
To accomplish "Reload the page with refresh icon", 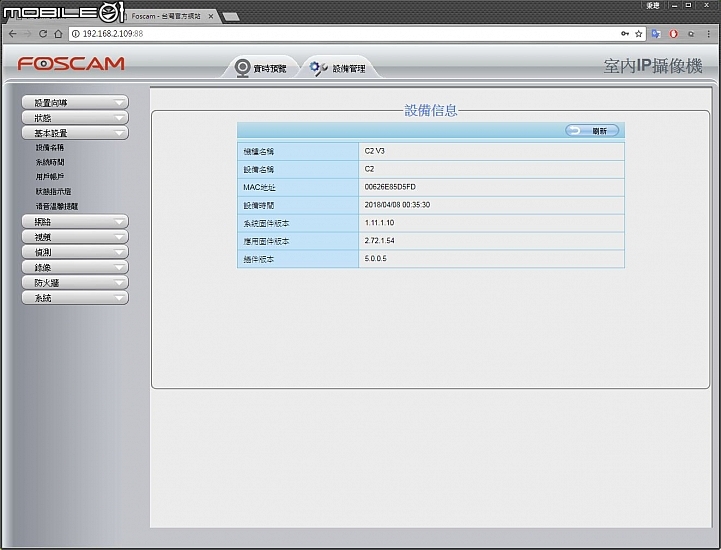I will click(x=43, y=34).
